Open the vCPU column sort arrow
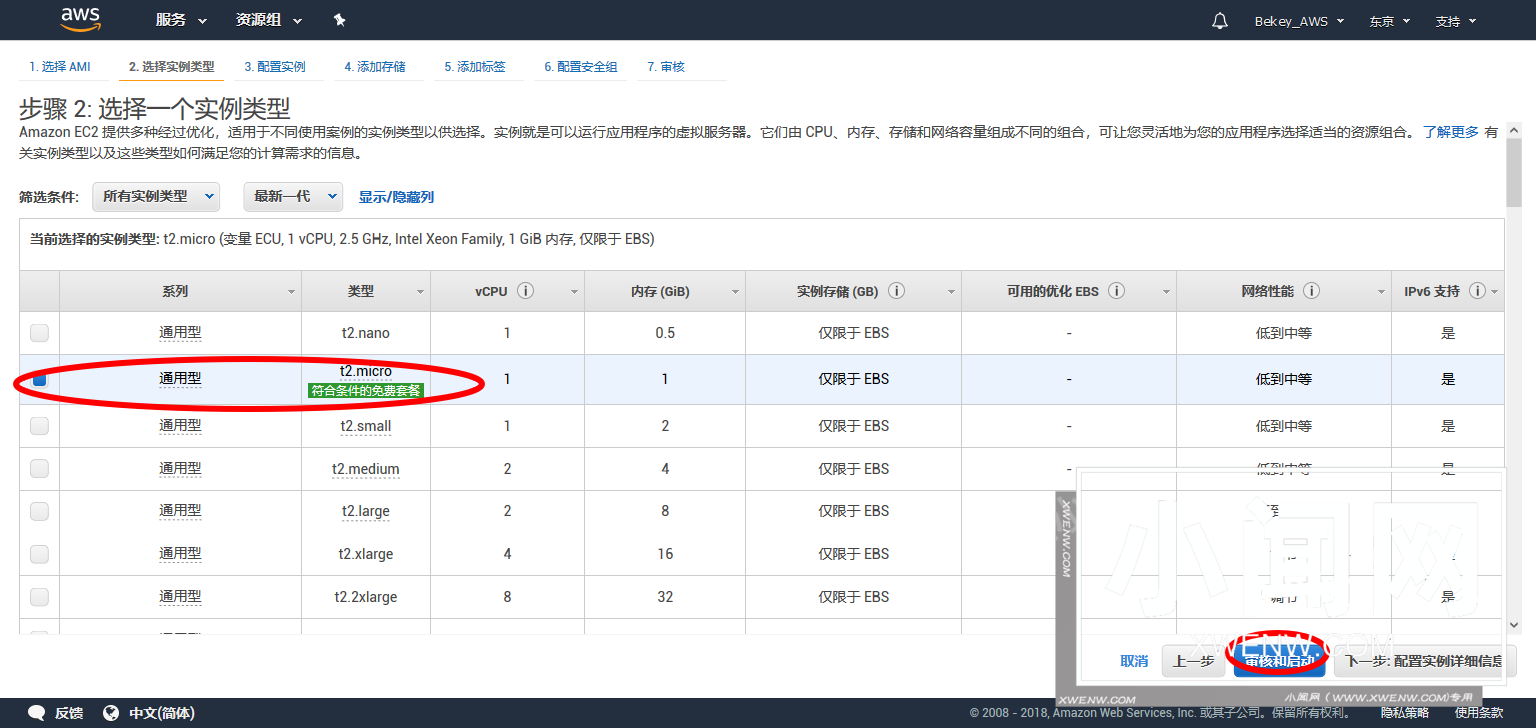 point(574,292)
